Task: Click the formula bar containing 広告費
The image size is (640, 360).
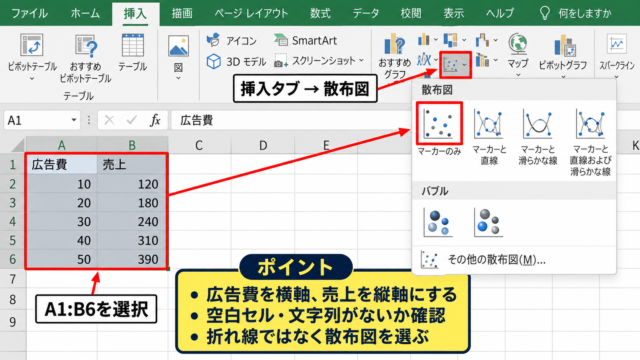Action: (292, 120)
